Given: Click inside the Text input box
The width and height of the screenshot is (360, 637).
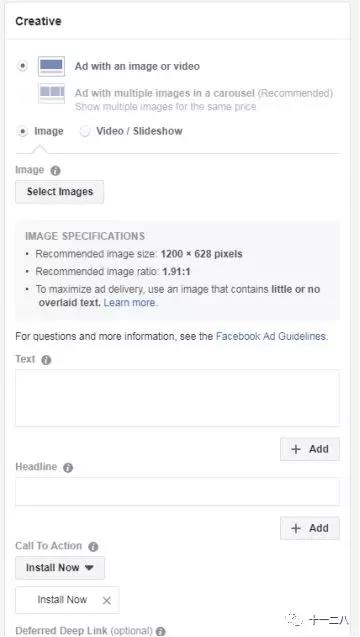Looking at the screenshot, I should tap(177, 398).
